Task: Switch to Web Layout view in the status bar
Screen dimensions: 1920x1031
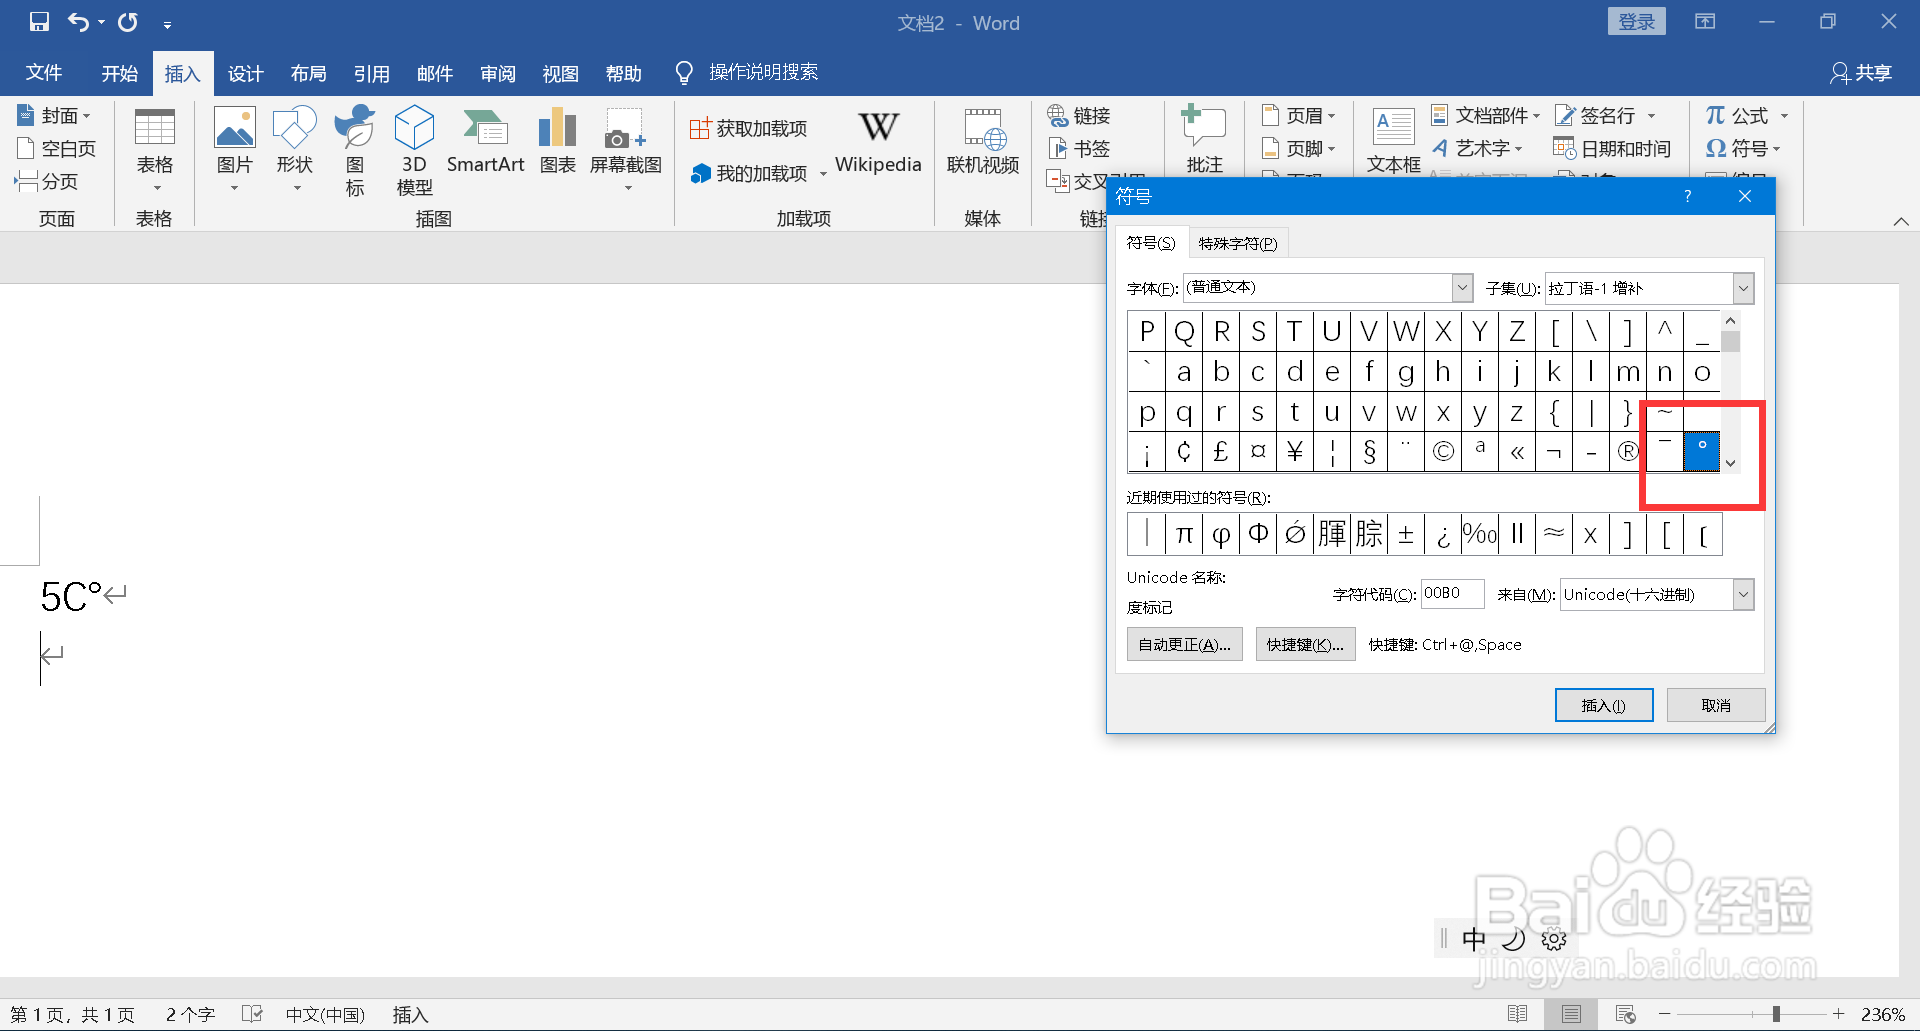Action: [1625, 1014]
